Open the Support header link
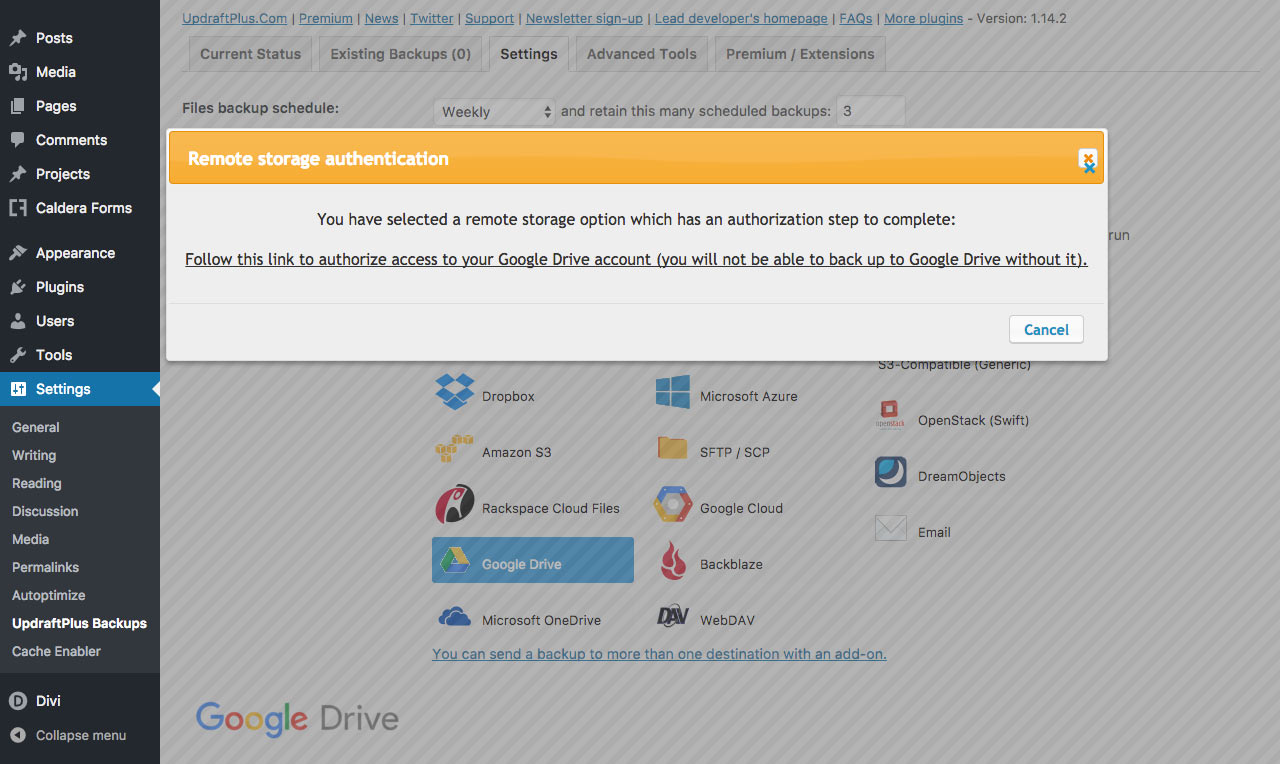 tap(490, 18)
